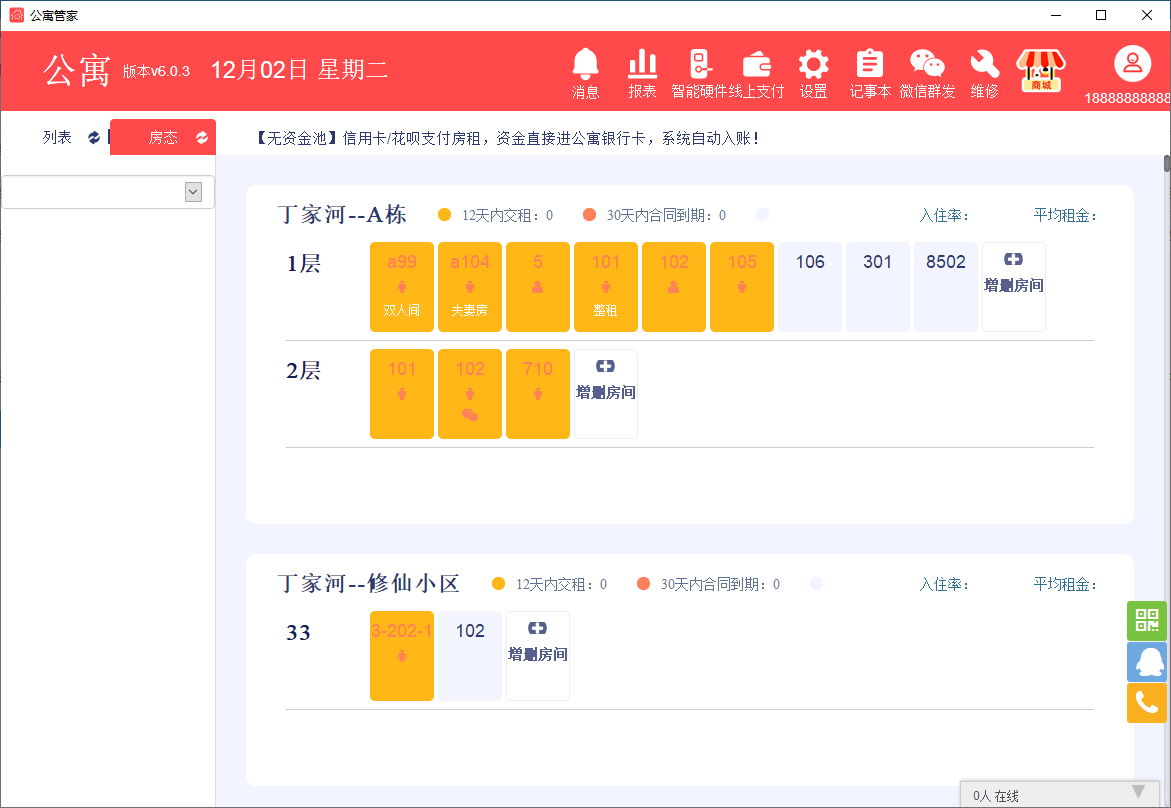1171x808 pixels.
Task: Click 丁家河--修仙小区 building title
Action: click(369, 583)
